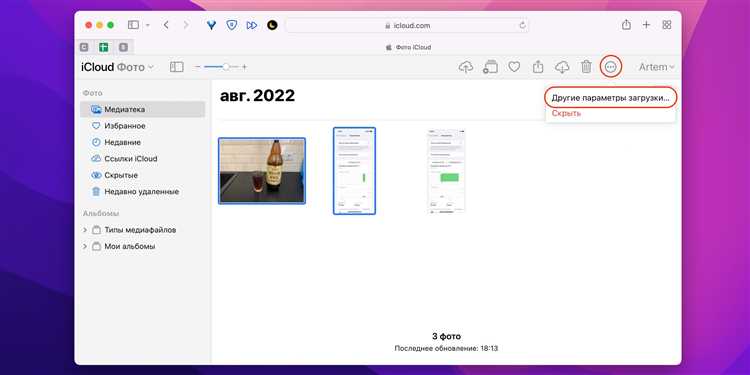The width and height of the screenshot is (750, 375).
Task: Open the more options ellipsis button
Action: [611, 67]
